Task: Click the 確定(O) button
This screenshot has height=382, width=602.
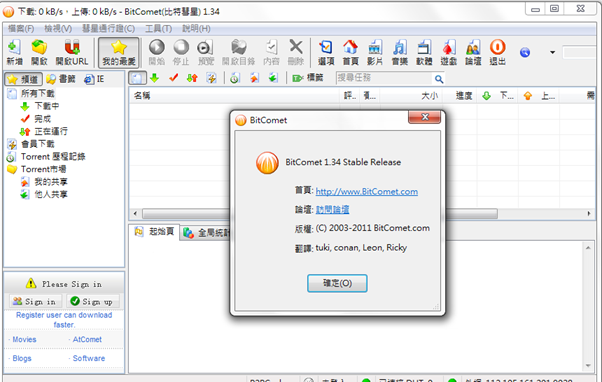Action: (x=337, y=283)
